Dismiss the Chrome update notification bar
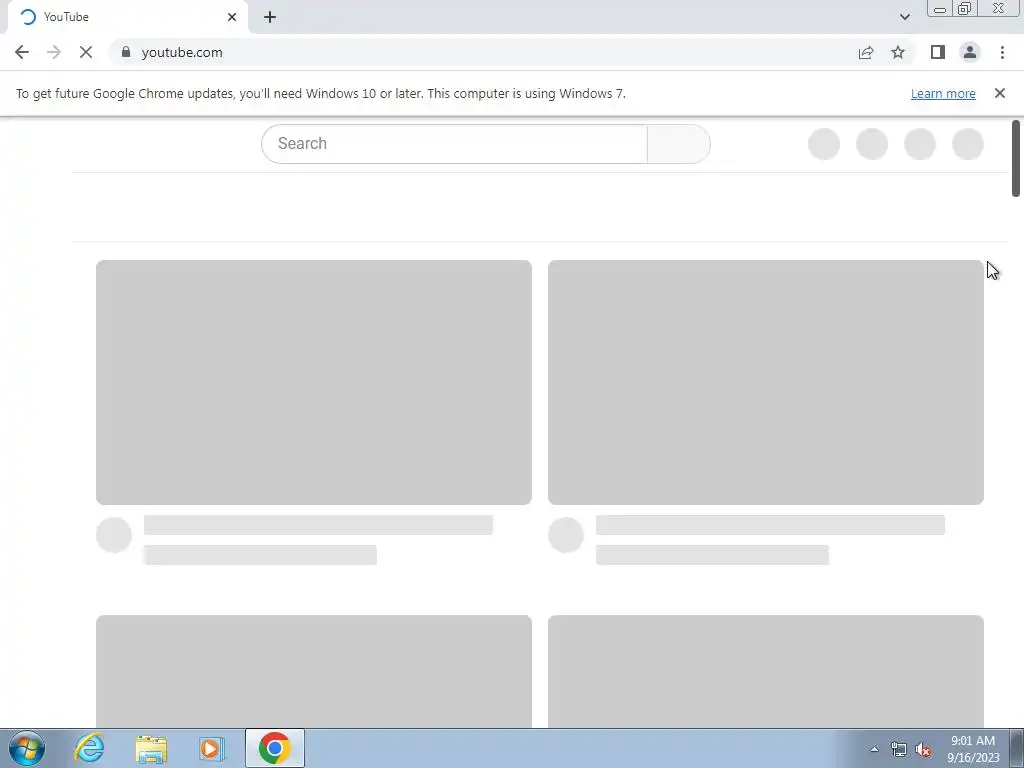Image resolution: width=1024 pixels, height=768 pixels. (999, 93)
